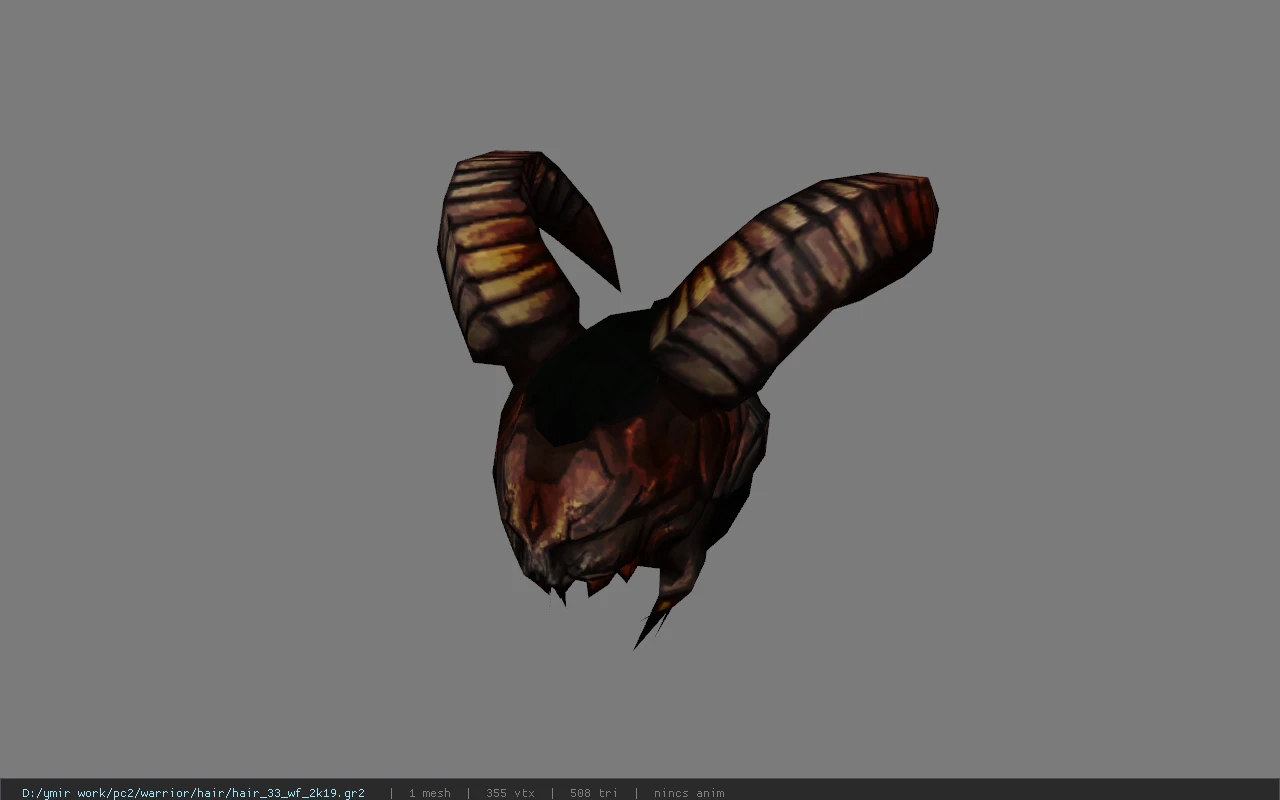The image size is (1280, 800).
Task: Click the horned helmet 3D model
Action: [686, 398]
